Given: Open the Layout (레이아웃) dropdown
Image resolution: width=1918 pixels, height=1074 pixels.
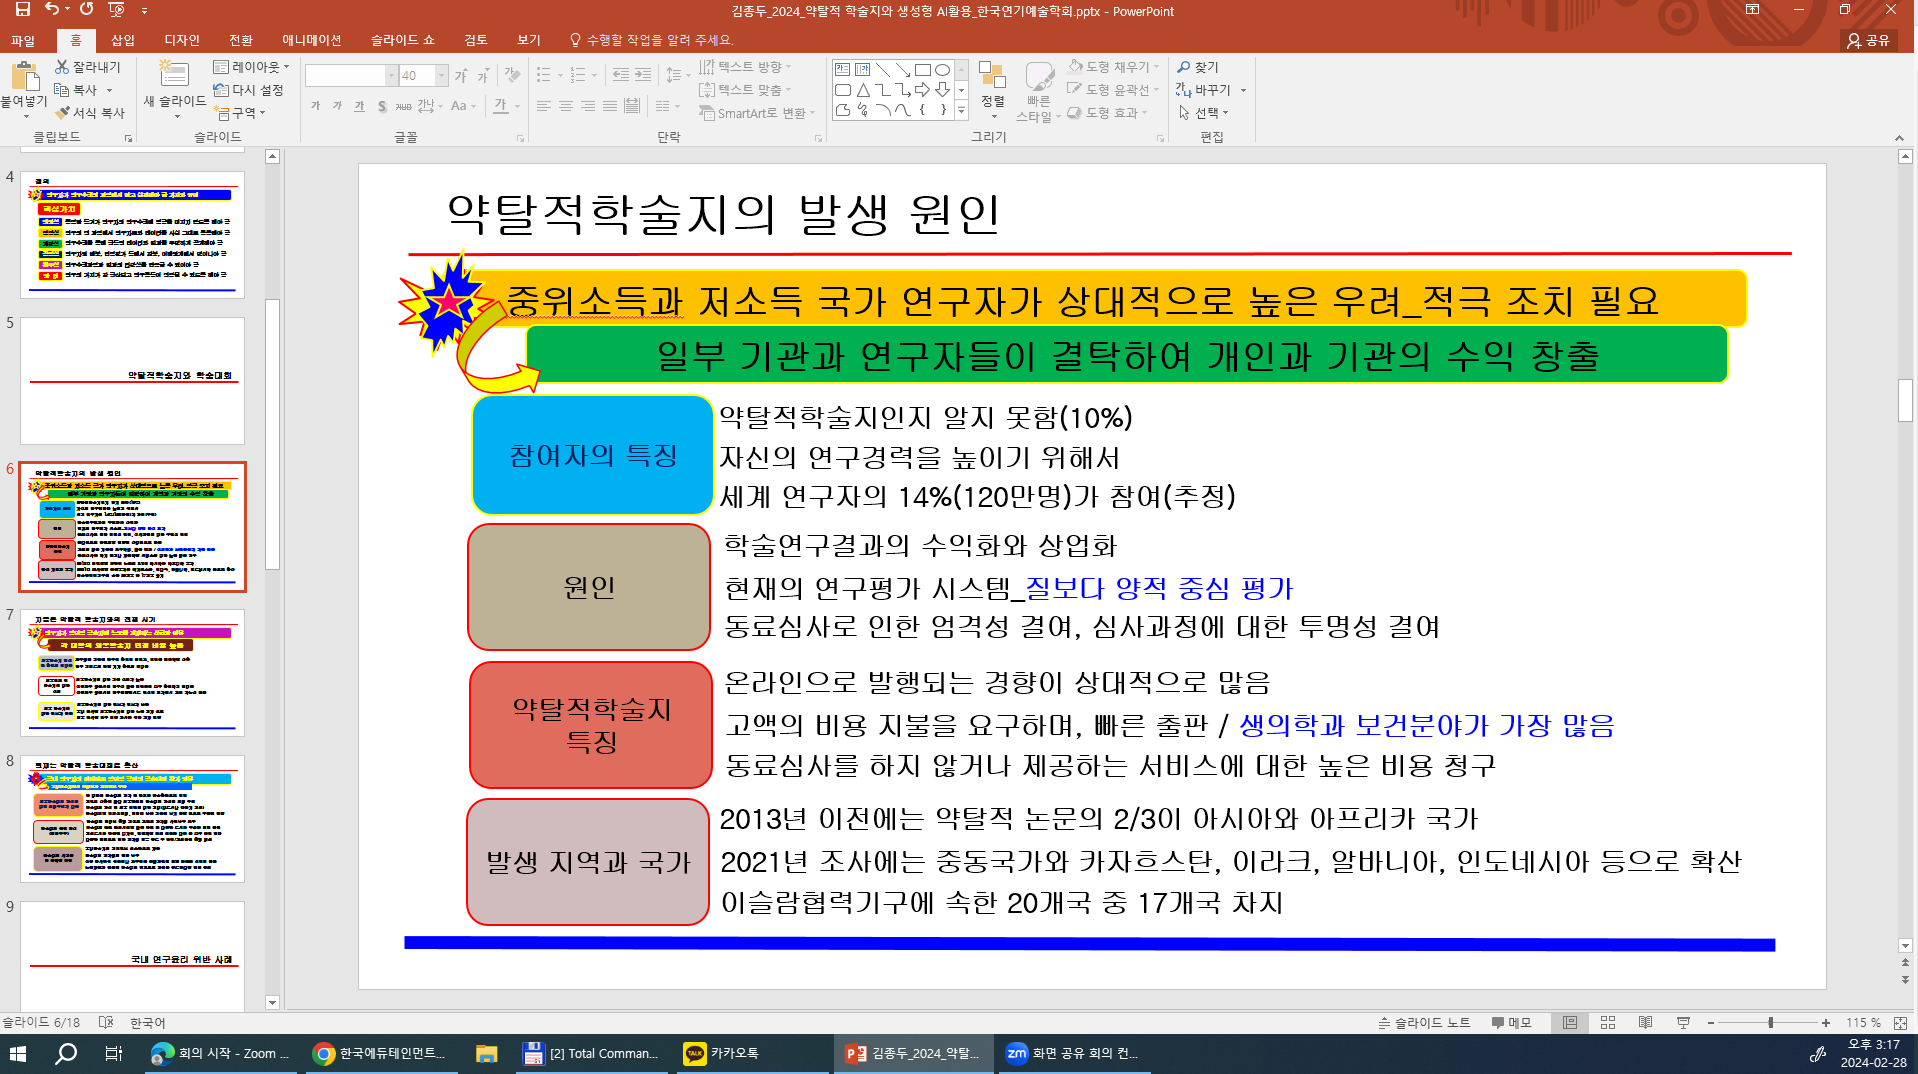Looking at the screenshot, I should coord(252,67).
